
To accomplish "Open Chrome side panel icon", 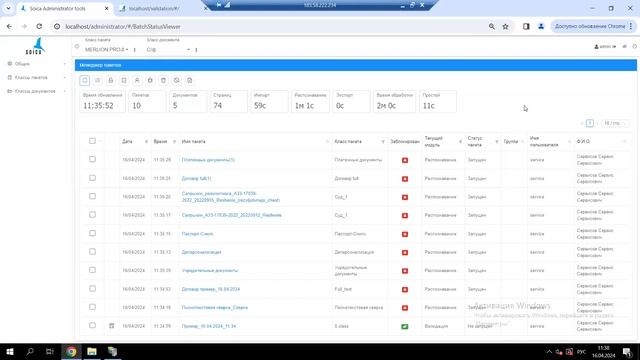I will point(526,27).
